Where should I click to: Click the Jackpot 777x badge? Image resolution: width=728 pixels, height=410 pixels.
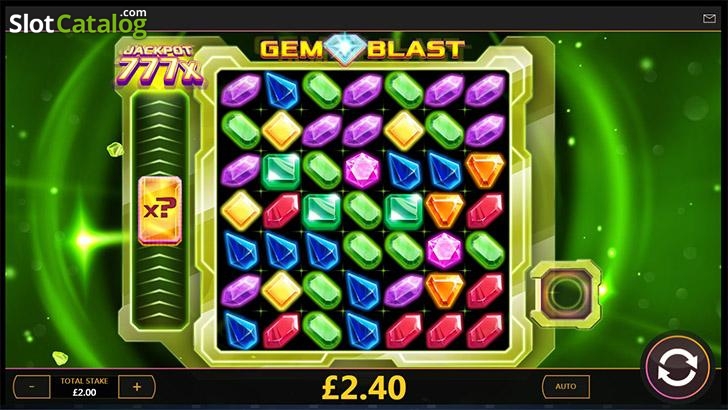(x=159, y=66)
